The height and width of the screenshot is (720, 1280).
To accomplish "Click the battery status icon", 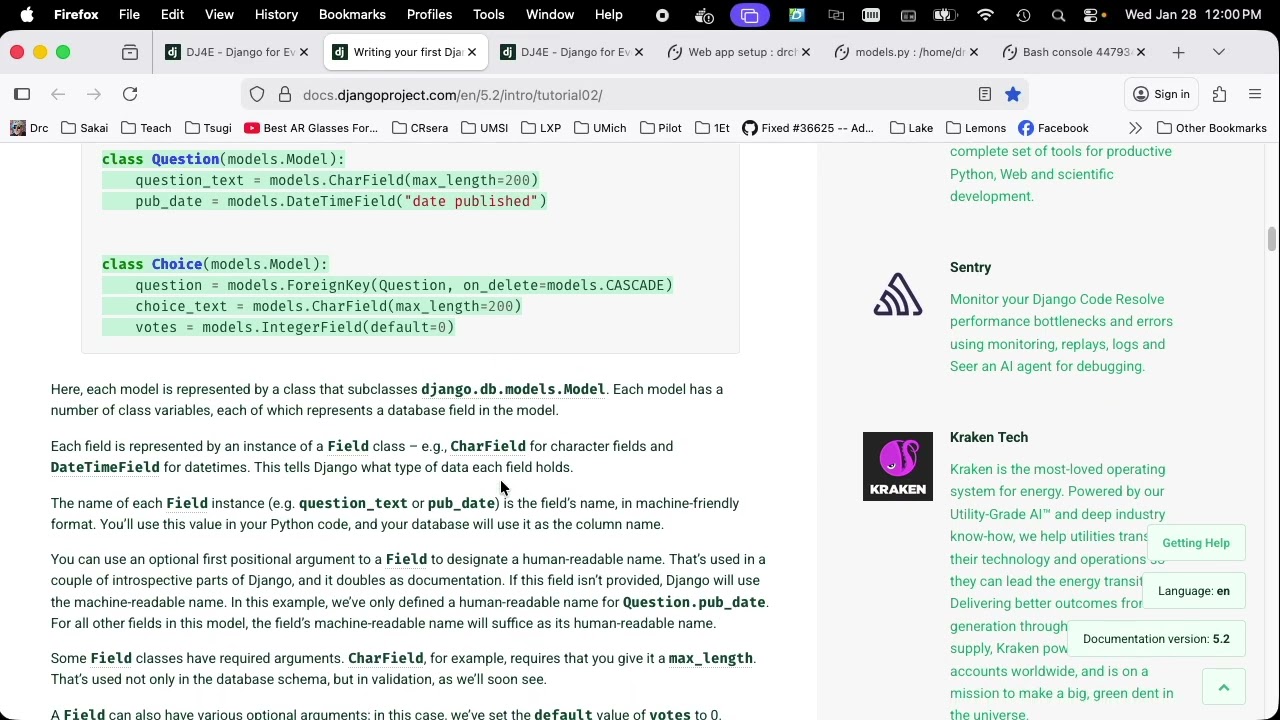I will (945, 15).
